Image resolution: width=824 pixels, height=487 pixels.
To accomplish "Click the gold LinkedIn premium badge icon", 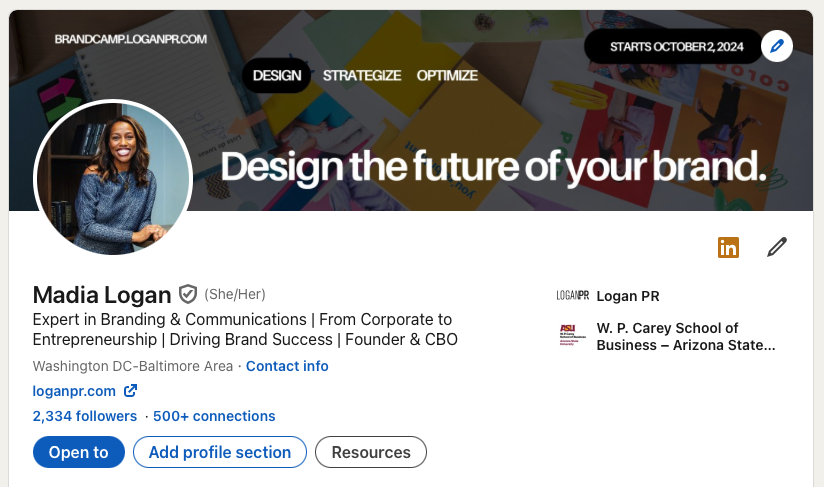I will point(728,247).
